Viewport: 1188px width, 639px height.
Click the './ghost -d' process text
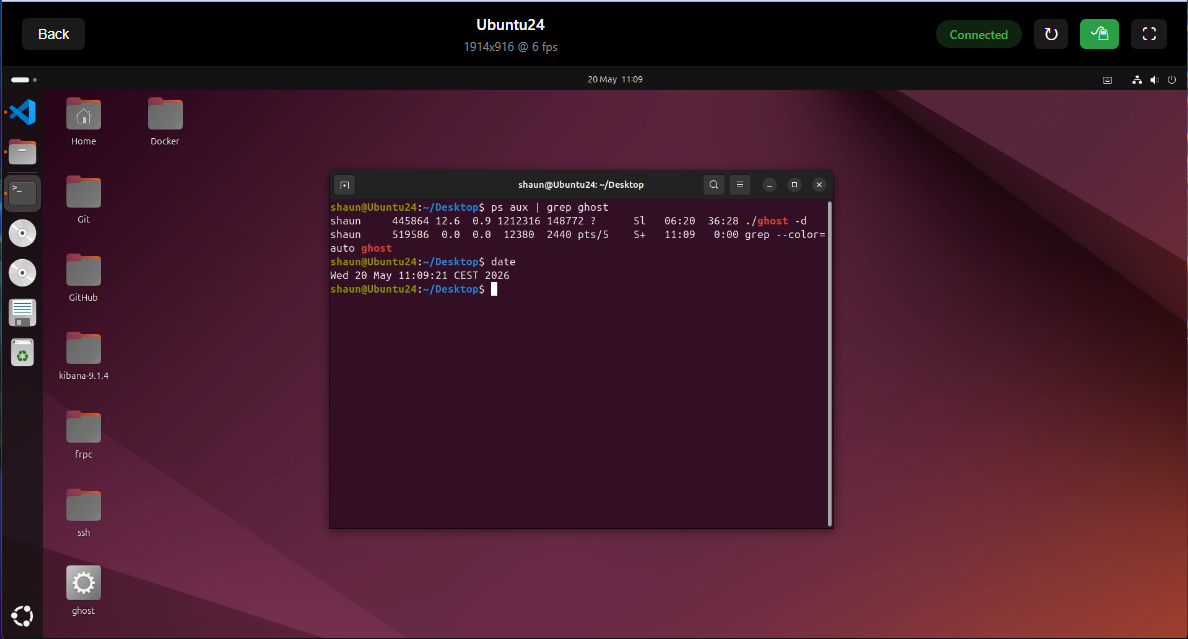click(776, 221)
